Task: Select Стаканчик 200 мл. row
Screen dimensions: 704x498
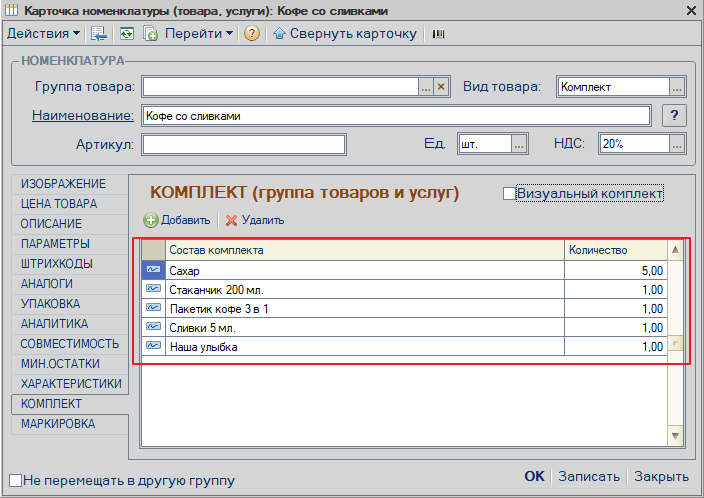Action: [x=365, y=290]
